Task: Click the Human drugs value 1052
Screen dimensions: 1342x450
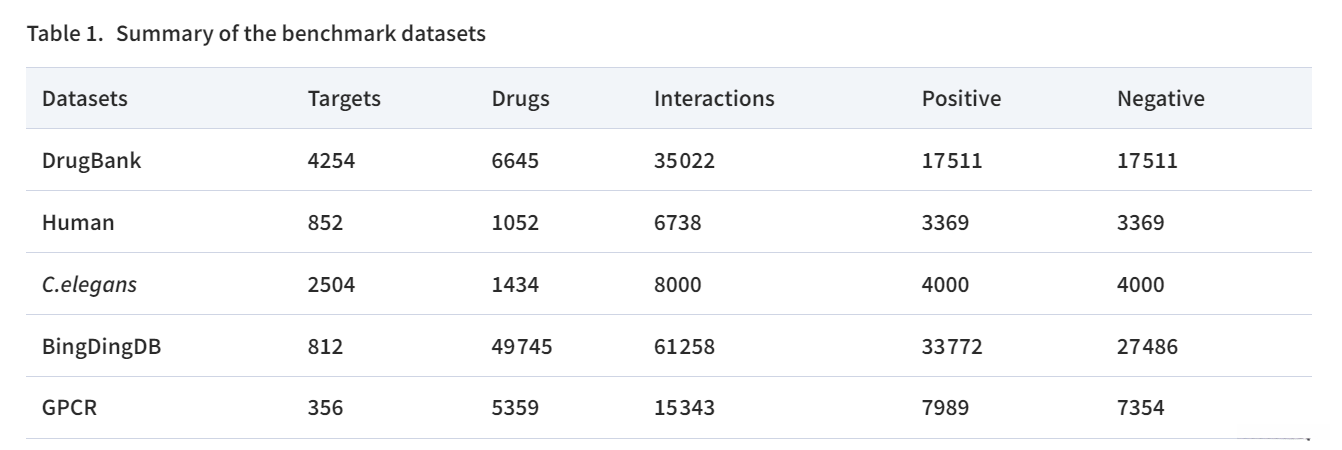Action: pyautogui.click(x=515, y=222)
